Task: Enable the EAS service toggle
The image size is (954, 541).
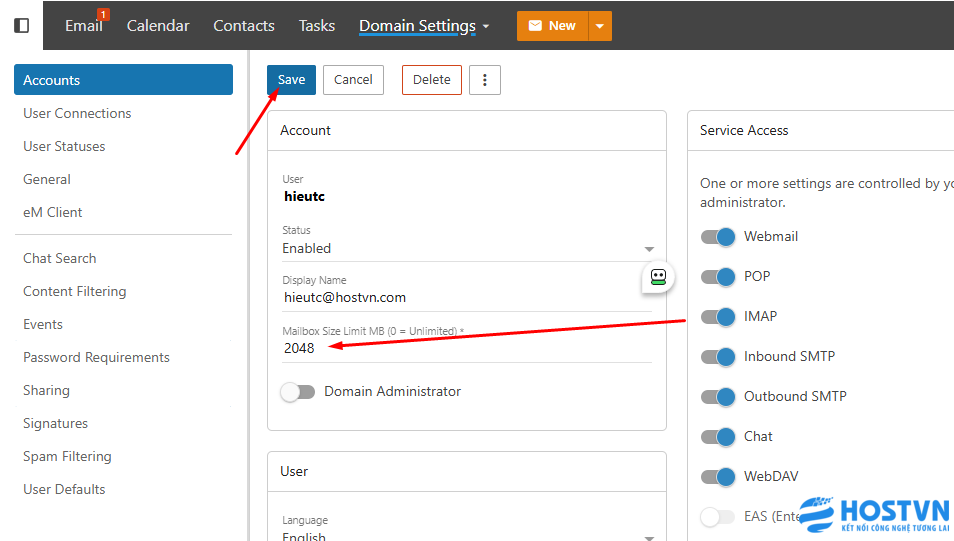Action: pos(718,517)
